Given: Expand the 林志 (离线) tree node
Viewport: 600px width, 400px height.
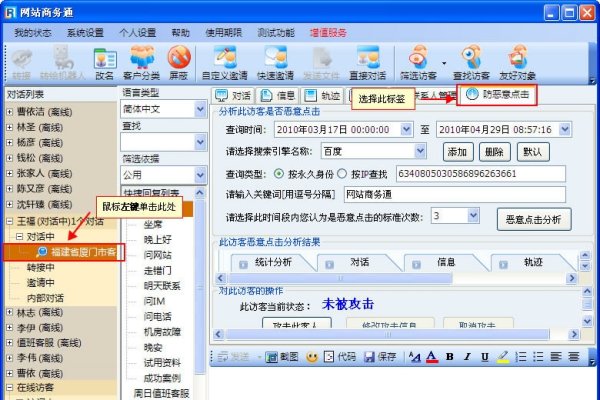Looking at the screenshot, I should [10, 314].
